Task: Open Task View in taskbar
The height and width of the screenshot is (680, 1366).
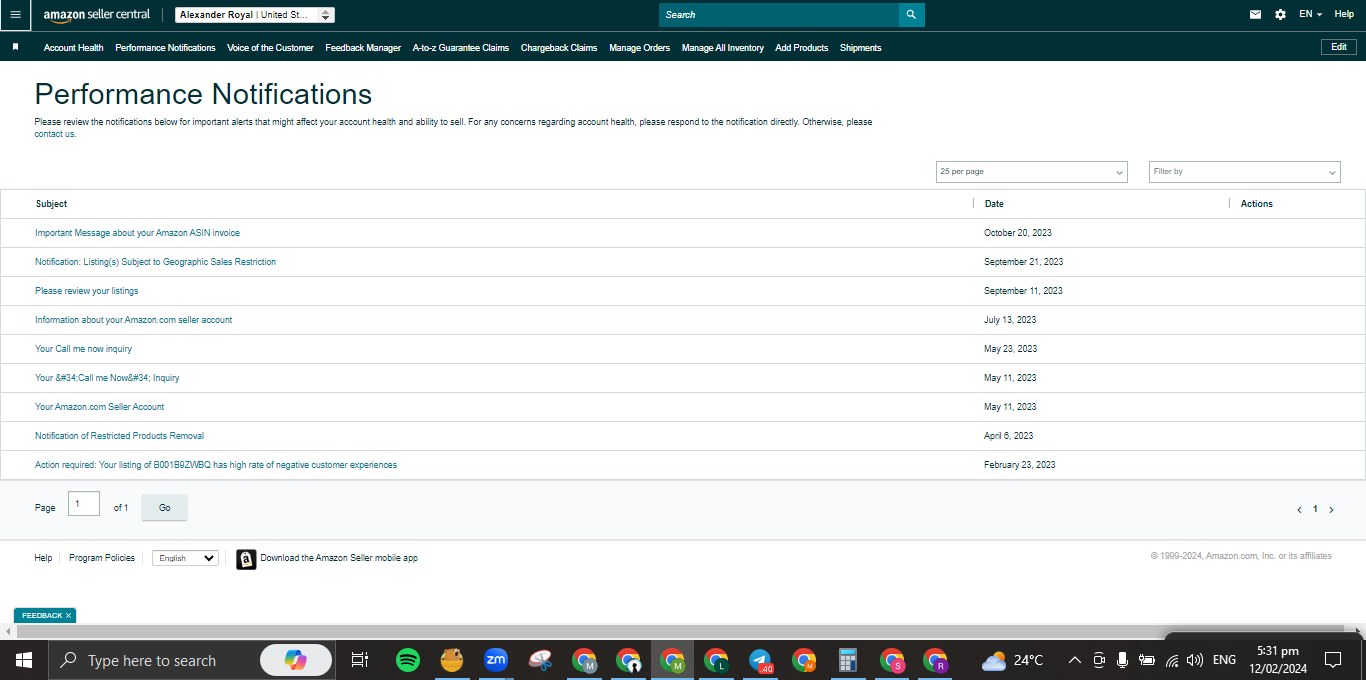Action: [360, 660]
